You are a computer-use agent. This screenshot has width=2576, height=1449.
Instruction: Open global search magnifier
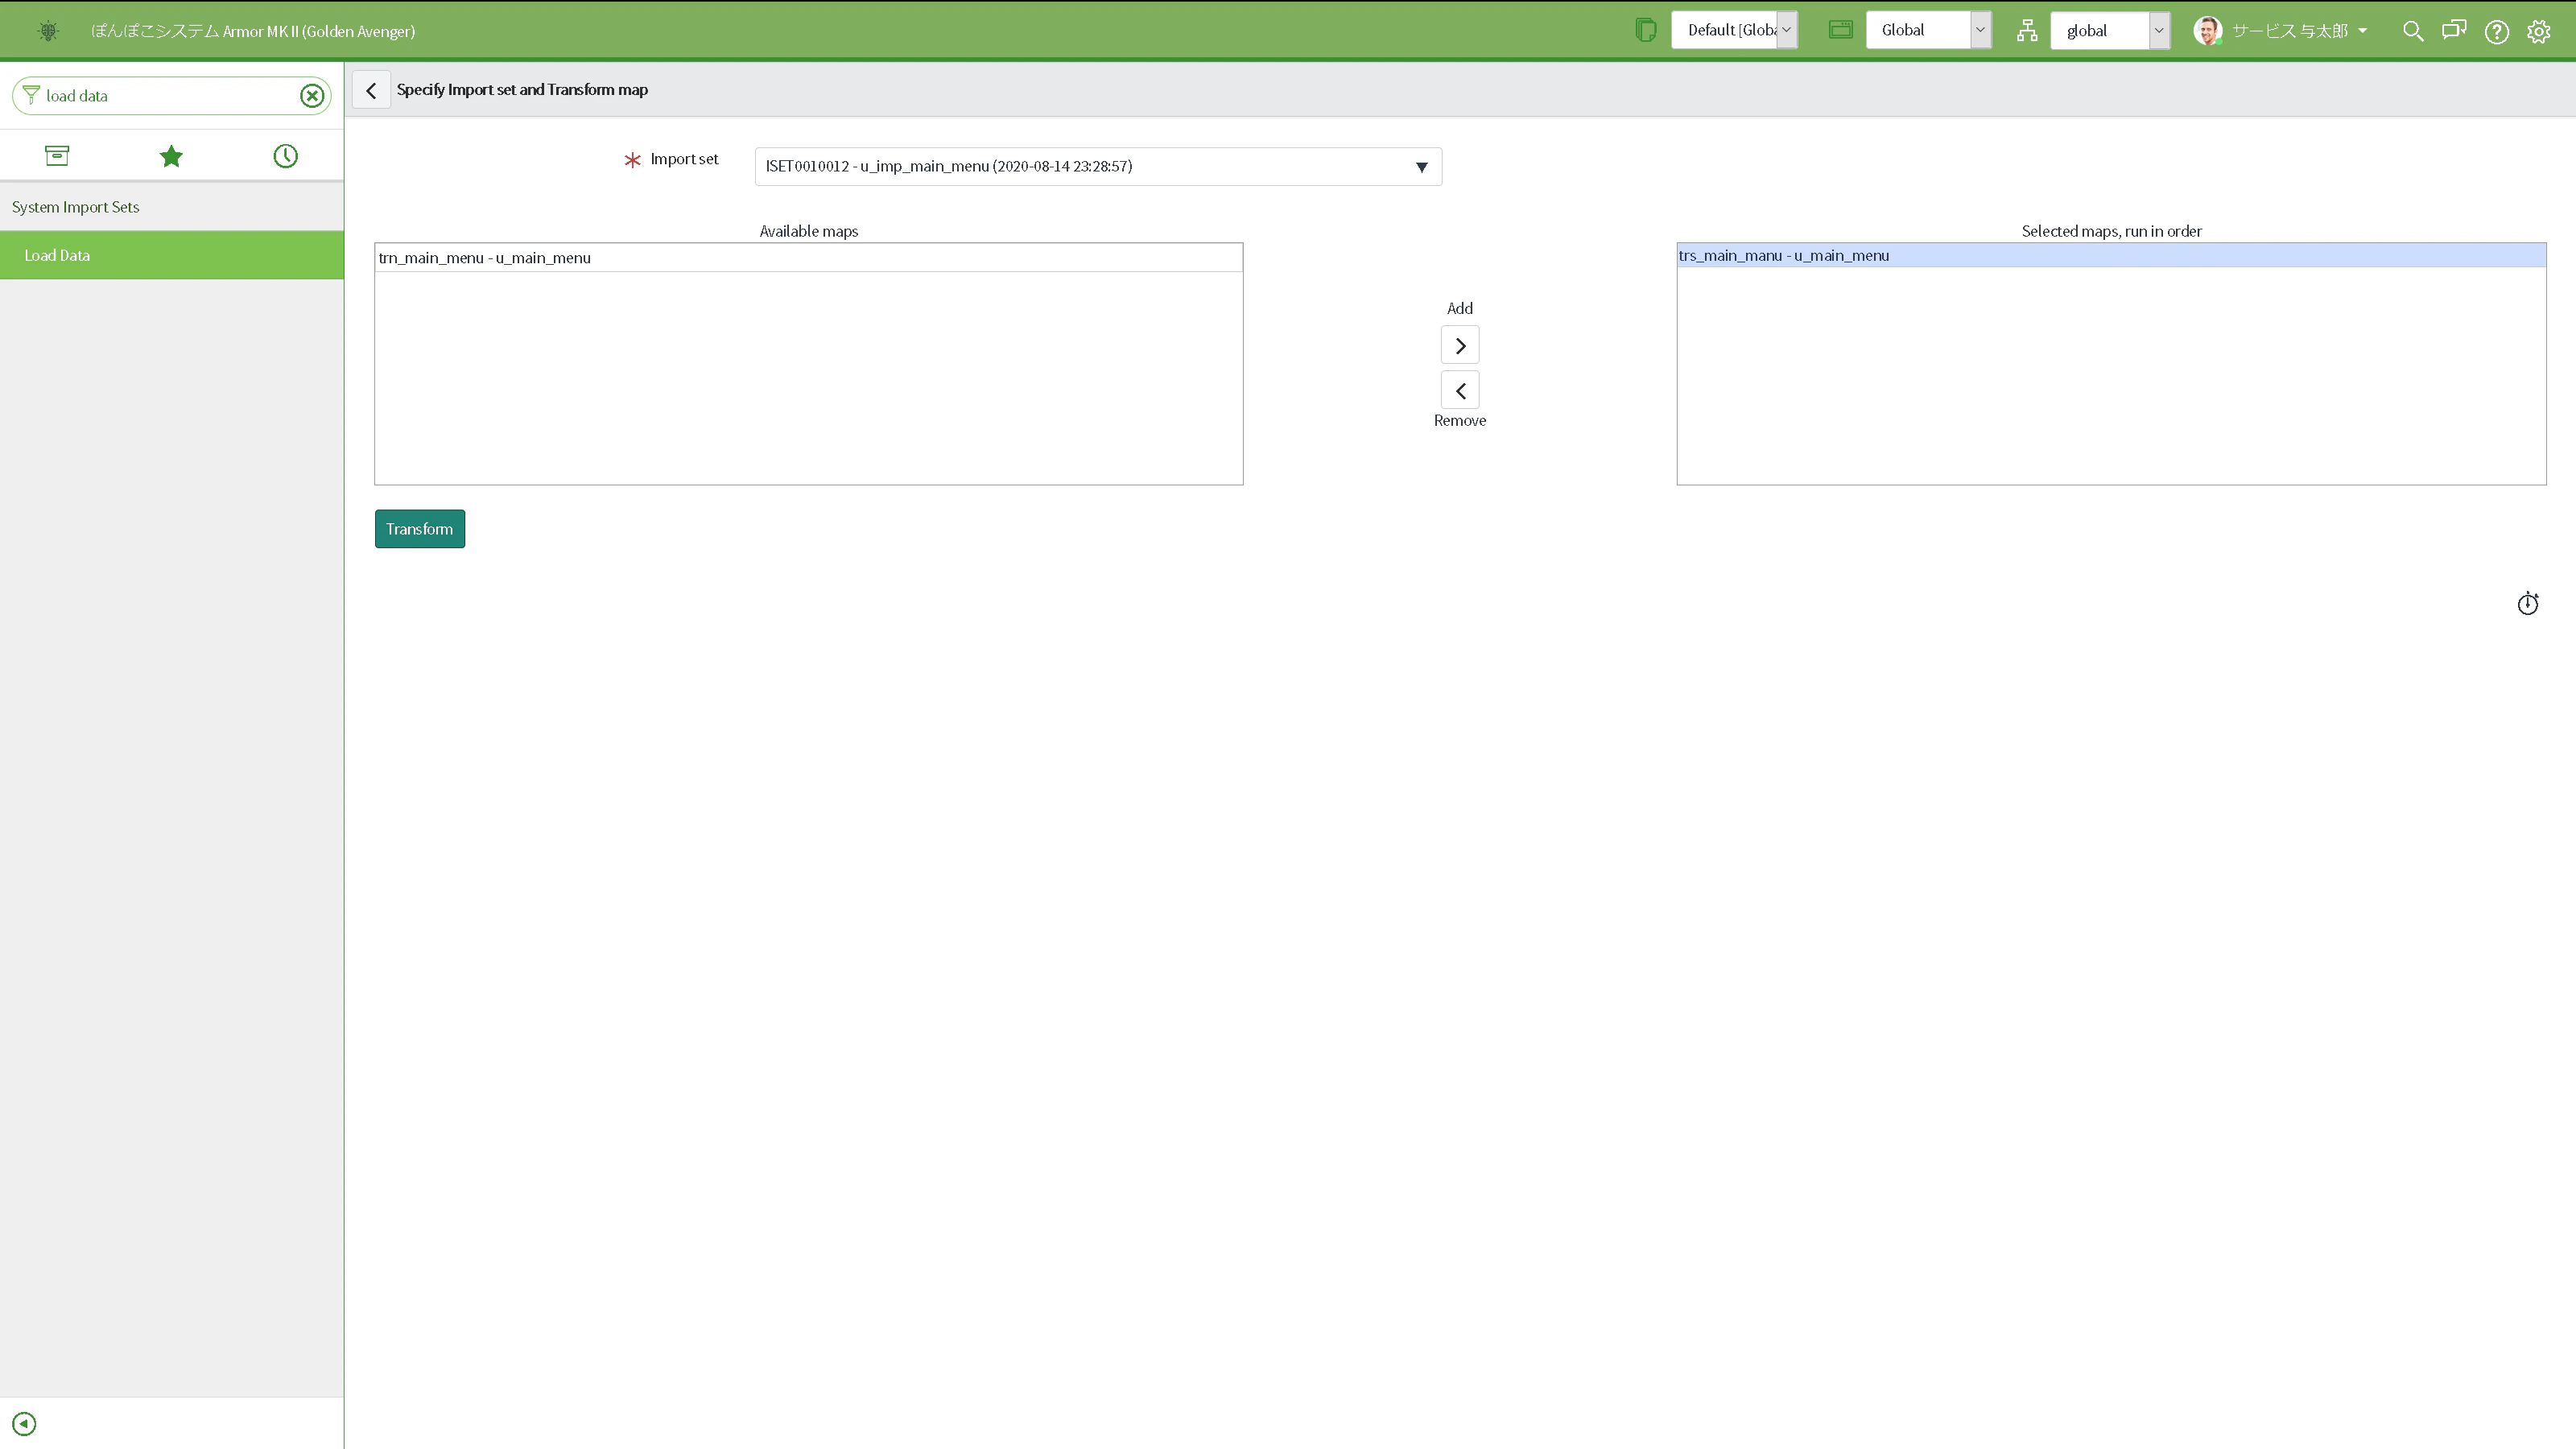[2413, 31]
